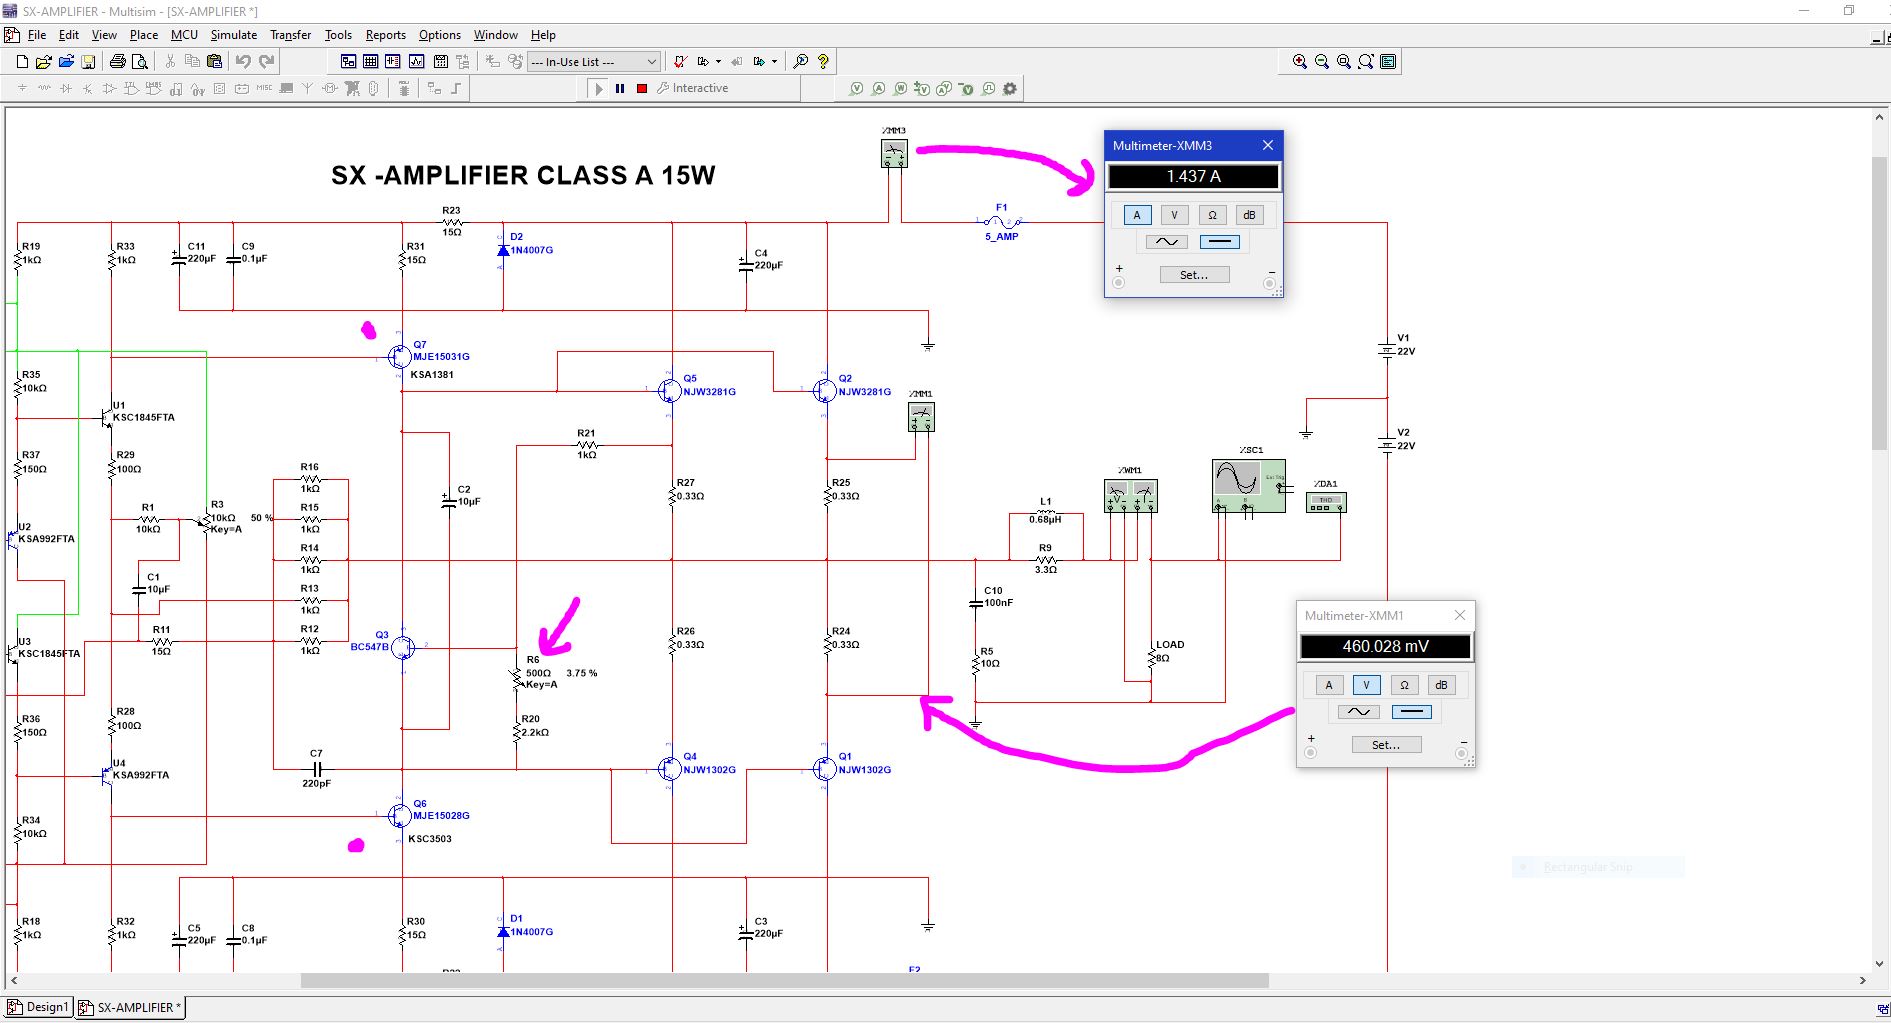The height and width of the screenshot is (1023, 1891).
Task: Zoom to fit the sheet
Action: 1366,62
